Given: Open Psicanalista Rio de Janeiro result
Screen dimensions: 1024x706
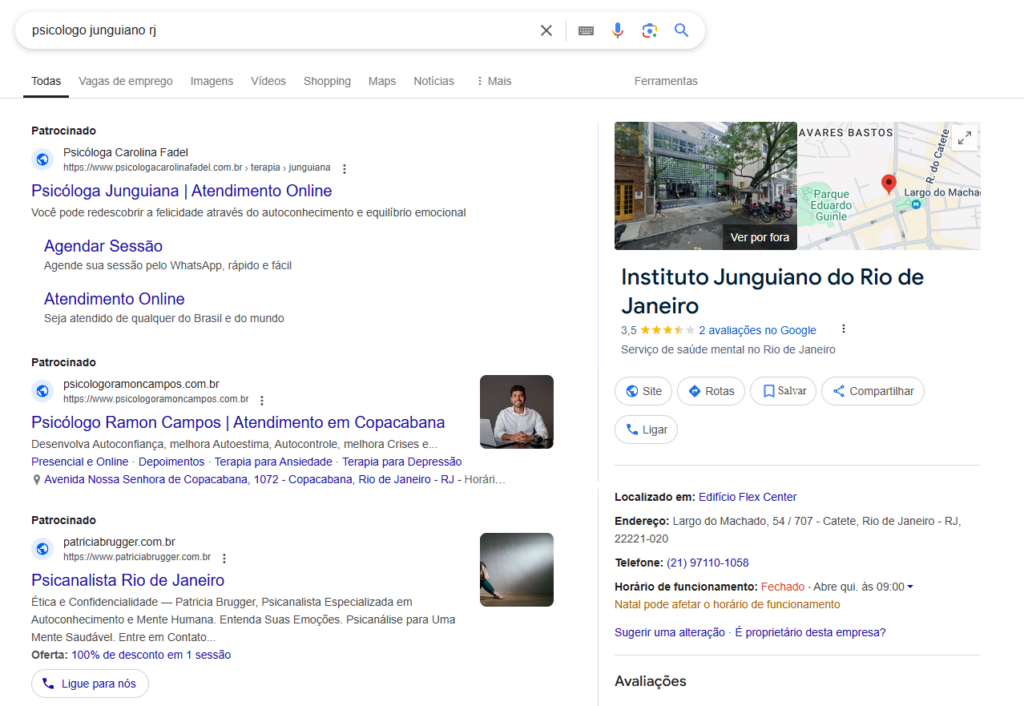Looking at the screenshot, I should coord(128,581).
